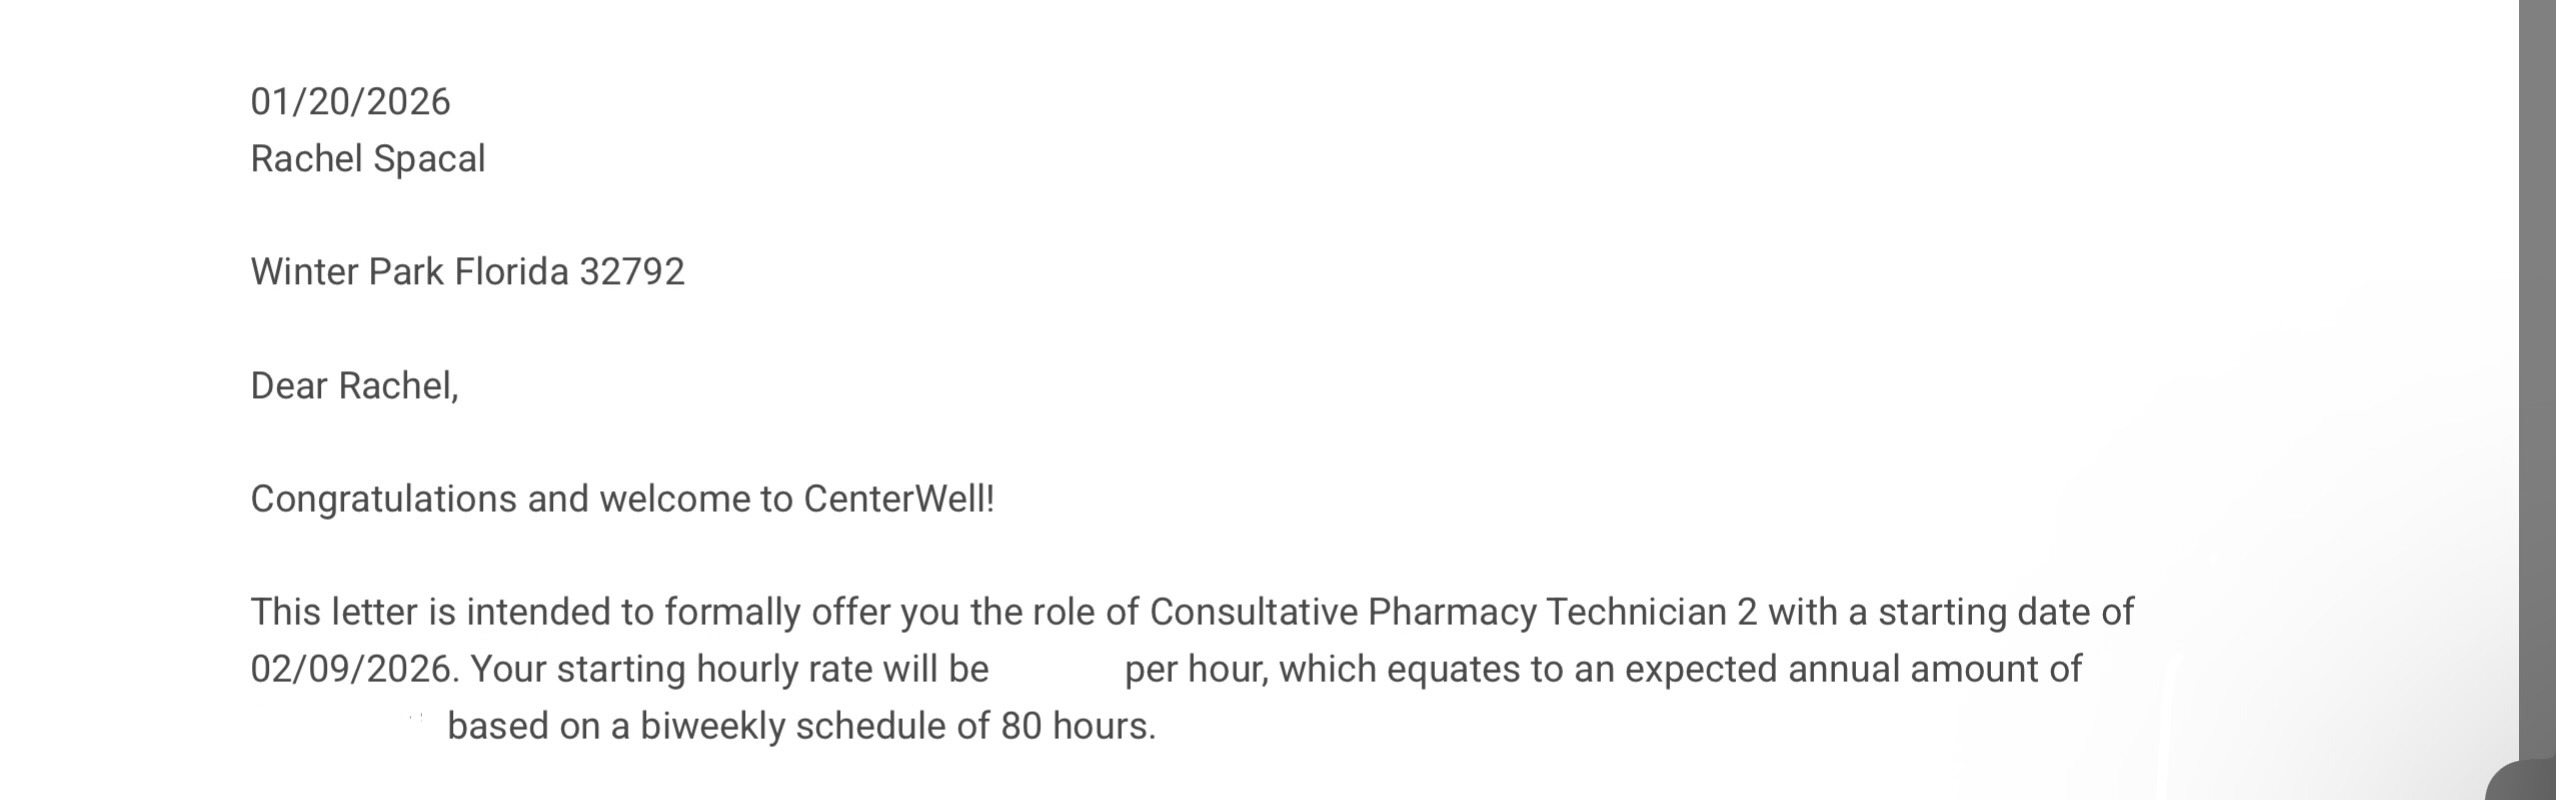Click the greeting Dear Rachel
Screen dimensions: 2556x800
354,386
